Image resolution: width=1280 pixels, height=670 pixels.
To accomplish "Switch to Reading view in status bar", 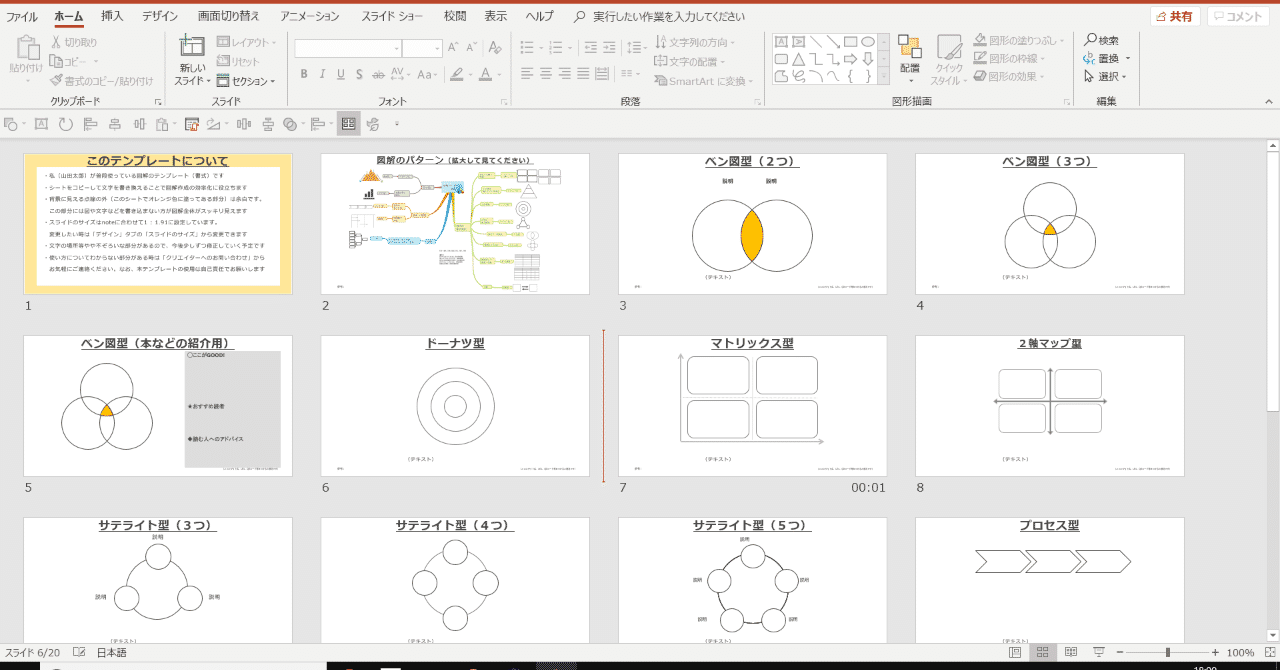I will (1070, 653).
